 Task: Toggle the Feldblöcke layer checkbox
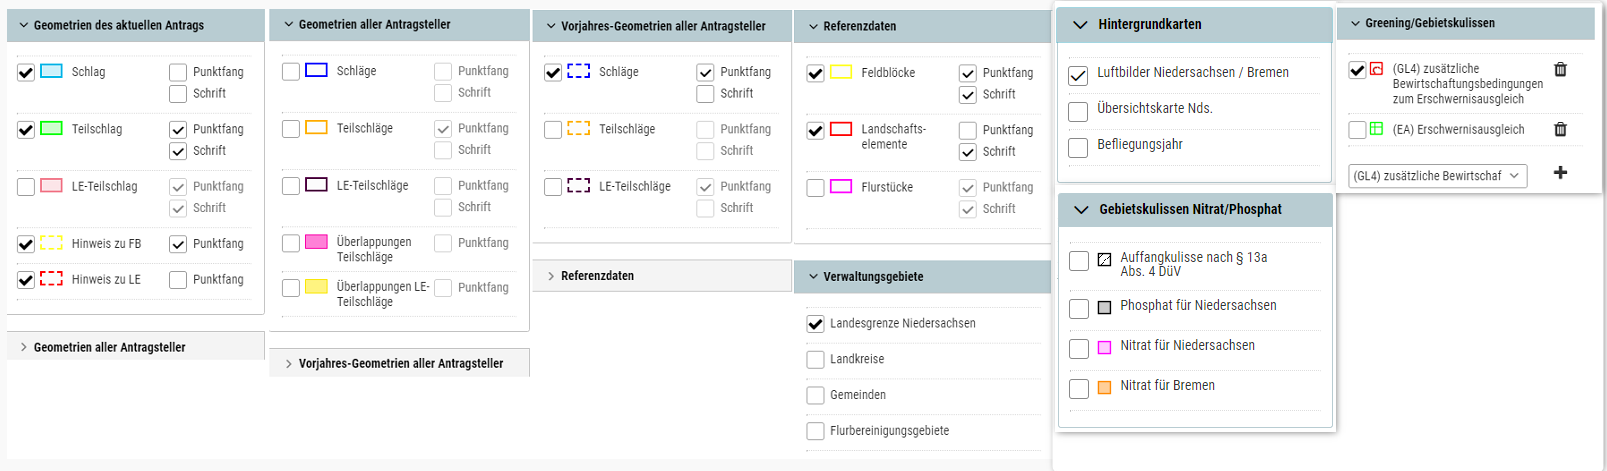pos(815,73)
